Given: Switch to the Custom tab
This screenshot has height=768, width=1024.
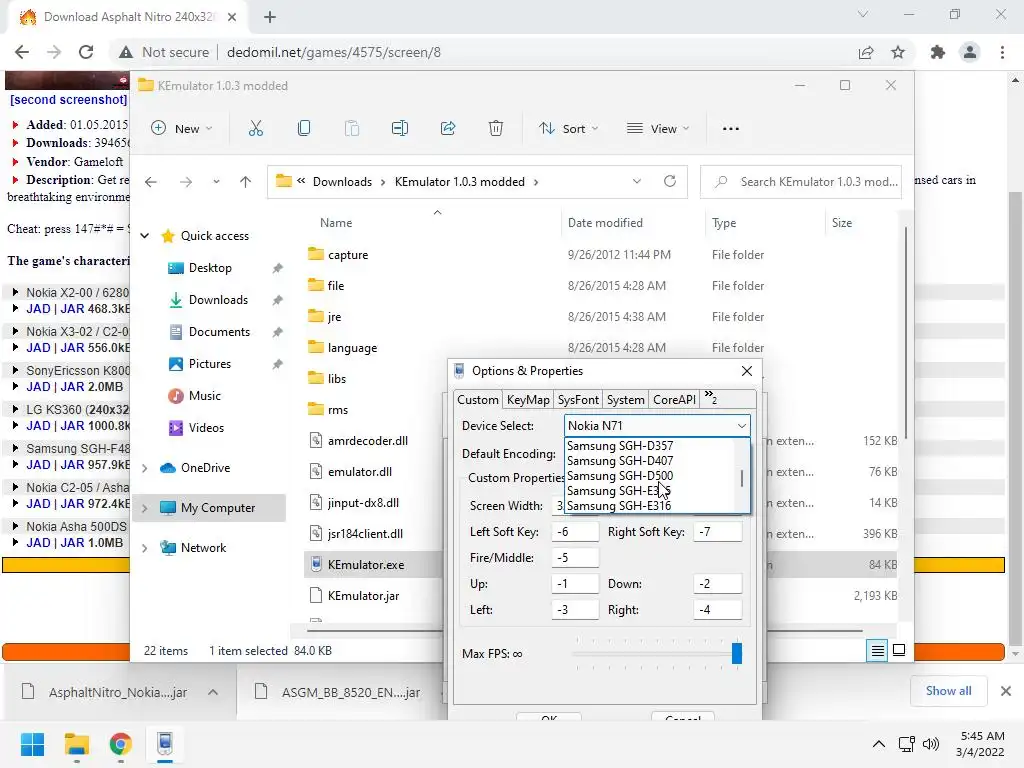Looking at the screenshot, I should point(477,400).
